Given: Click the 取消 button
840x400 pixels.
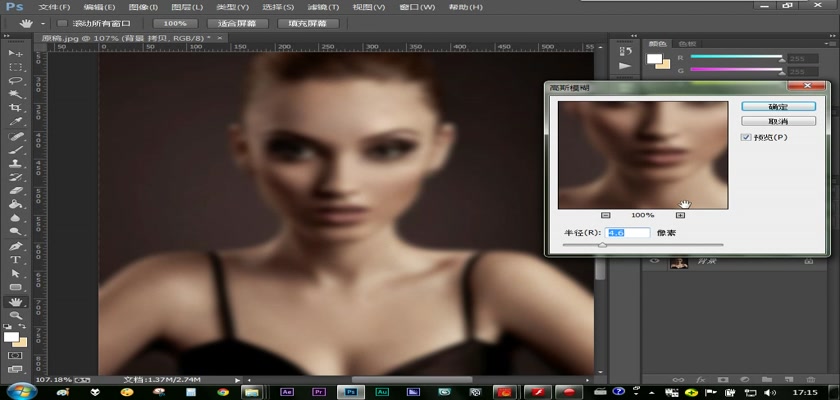Looking at the screenshot, I should point(778,122).
